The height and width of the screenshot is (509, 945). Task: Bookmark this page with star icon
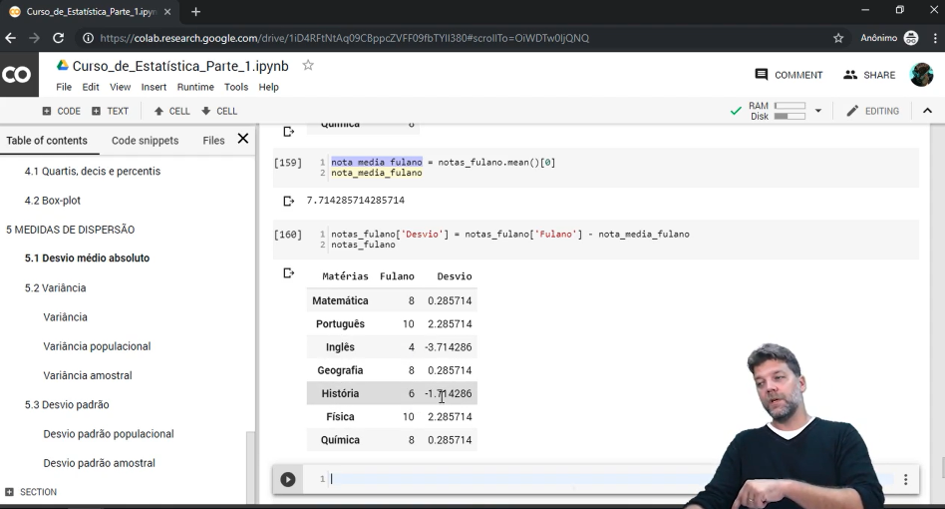tap(838, 38)
